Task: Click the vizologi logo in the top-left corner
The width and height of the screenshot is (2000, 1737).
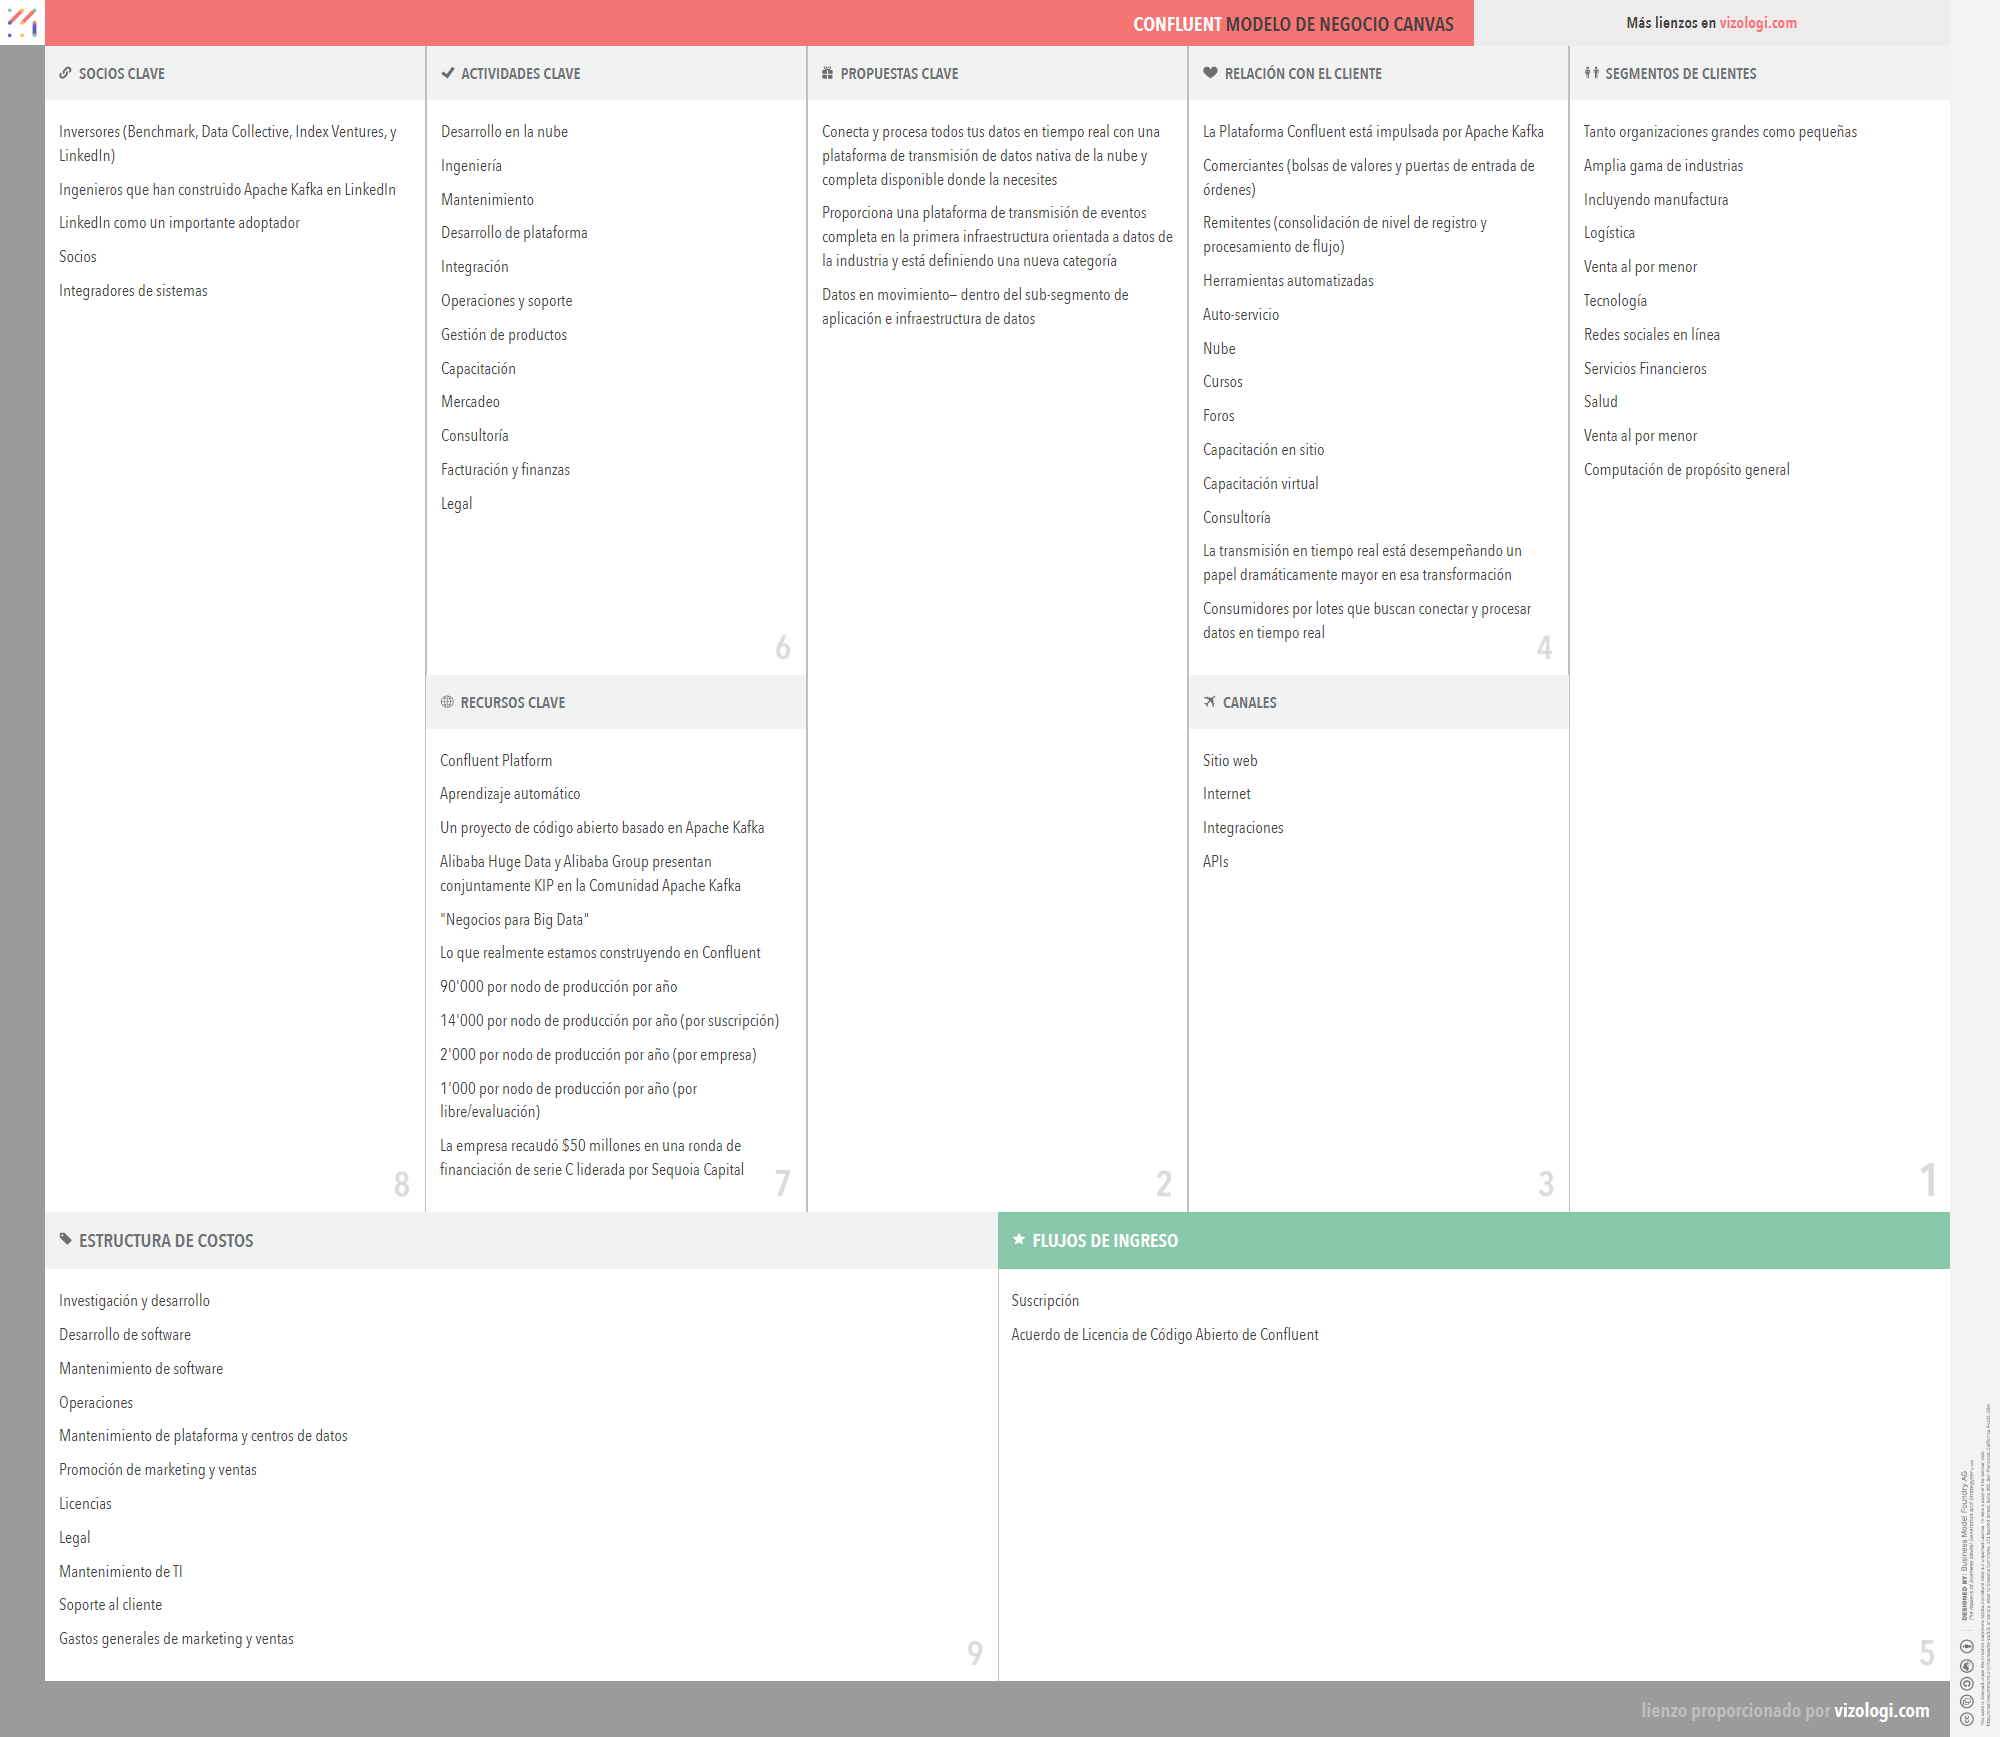Action: [22, 23]
